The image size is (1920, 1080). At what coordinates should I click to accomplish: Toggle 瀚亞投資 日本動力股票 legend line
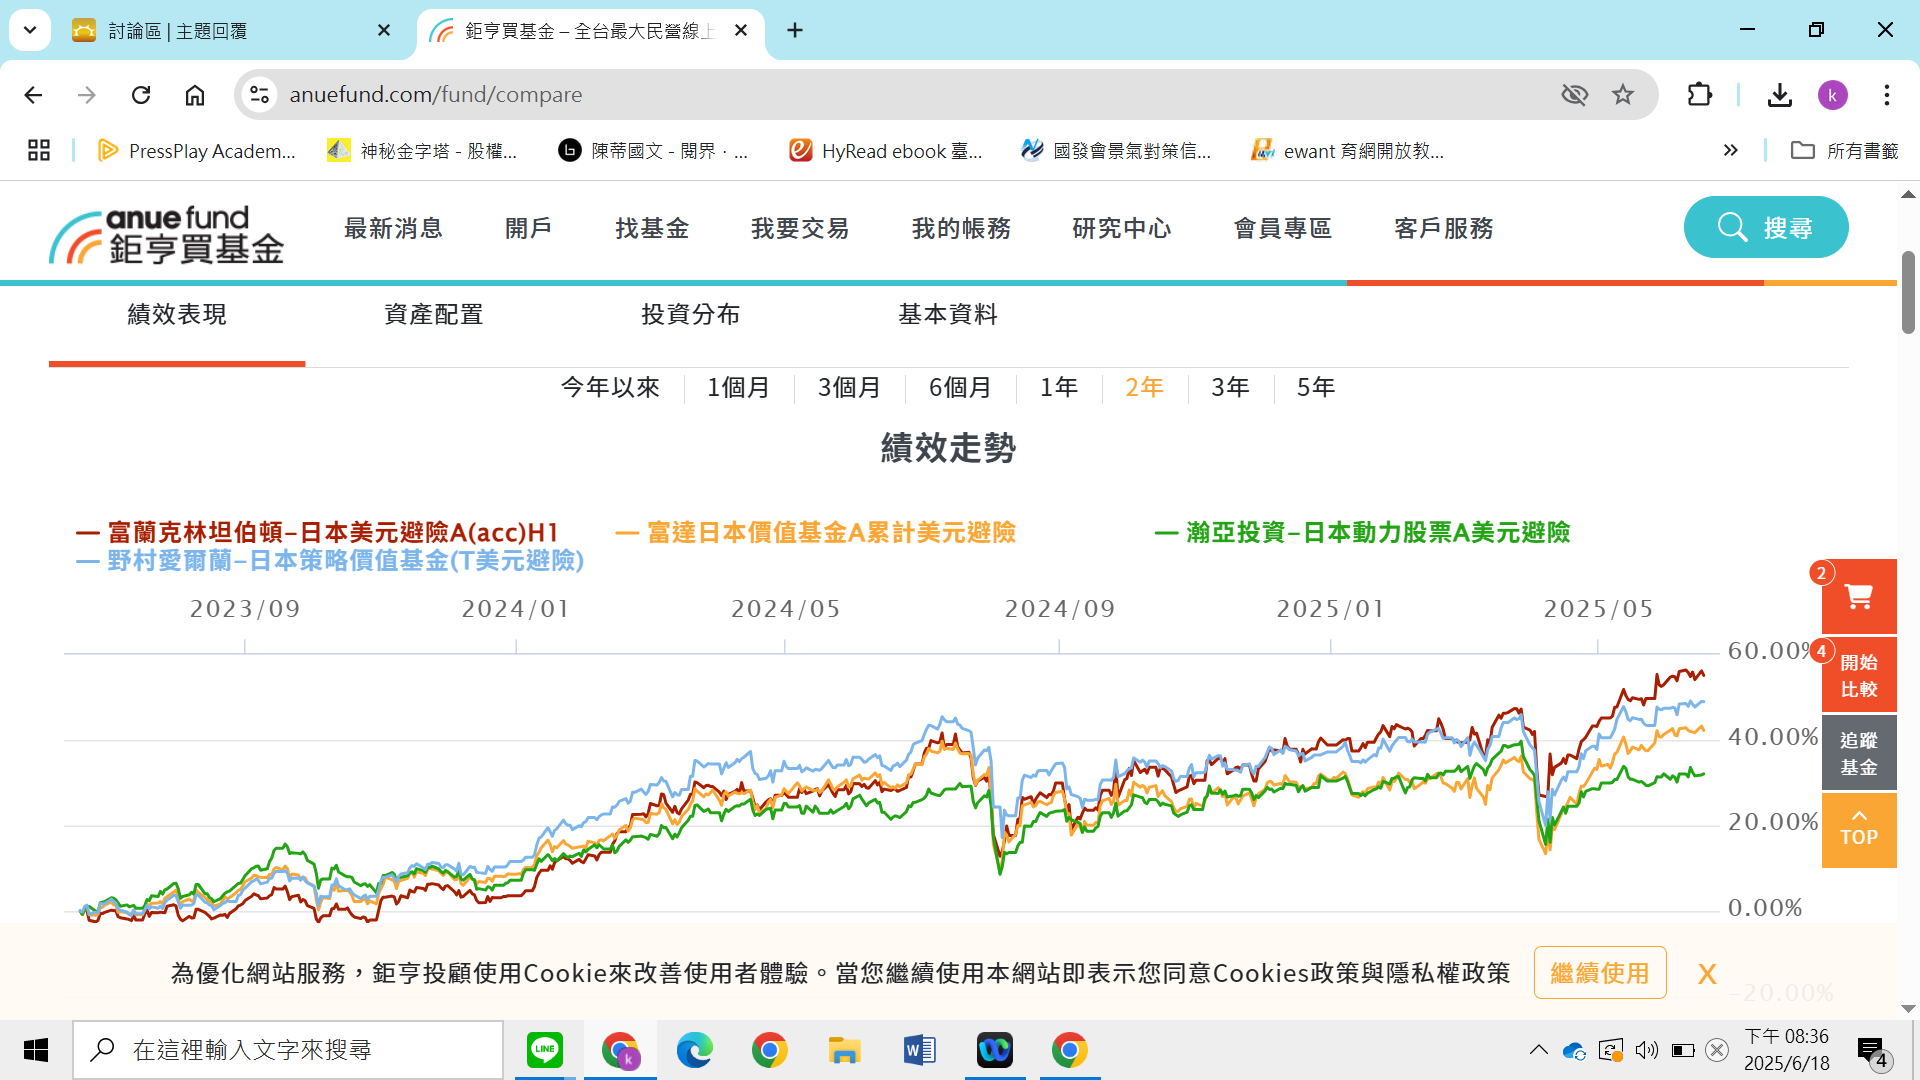(x=1362, y=533)
